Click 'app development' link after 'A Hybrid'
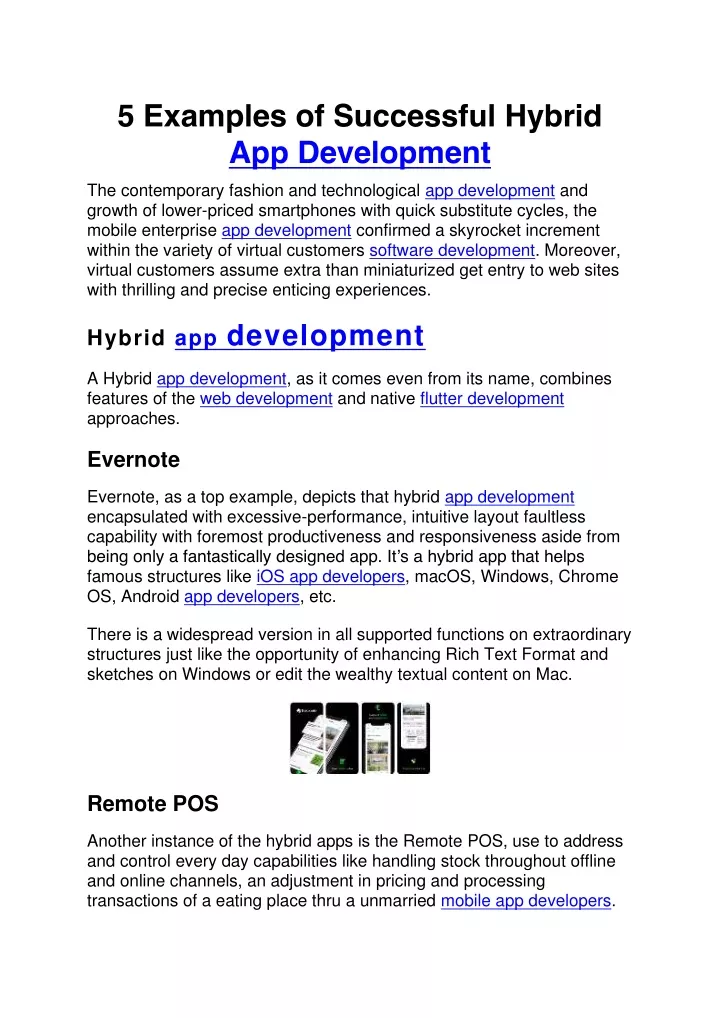The image size is (720, 1018). point(221,379)
